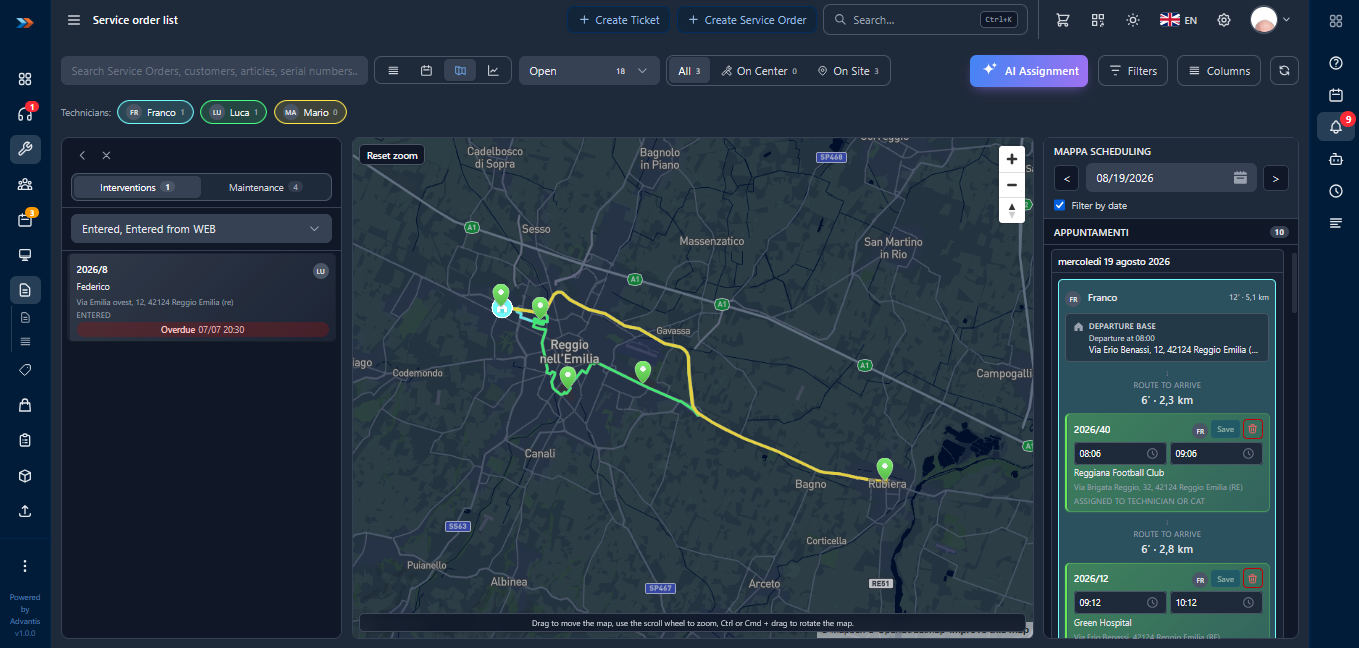This screenshot has height=648, width=1359.
Task: Open the customers people icon in sidebar
Action: 25,184
